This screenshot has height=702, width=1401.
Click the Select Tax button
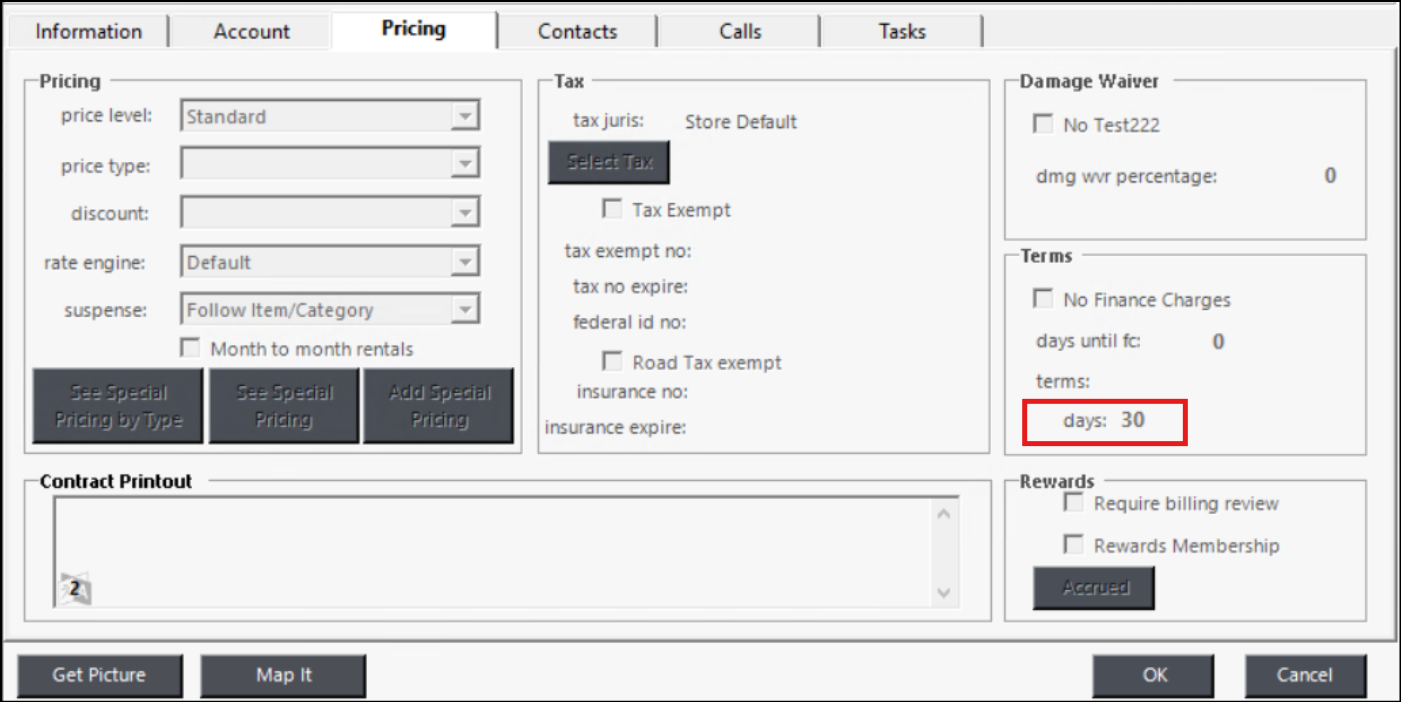click(x=609, y=162)
